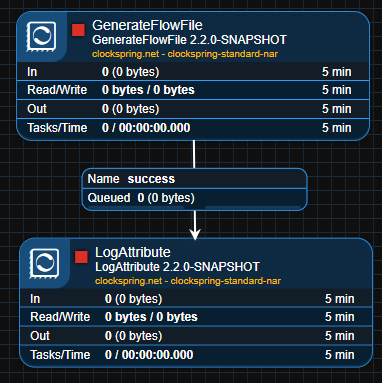Click the Tasks/Time row of GenerateFlowFile
Viewport: 382px width, 383px height.
[x=193, y=128]
